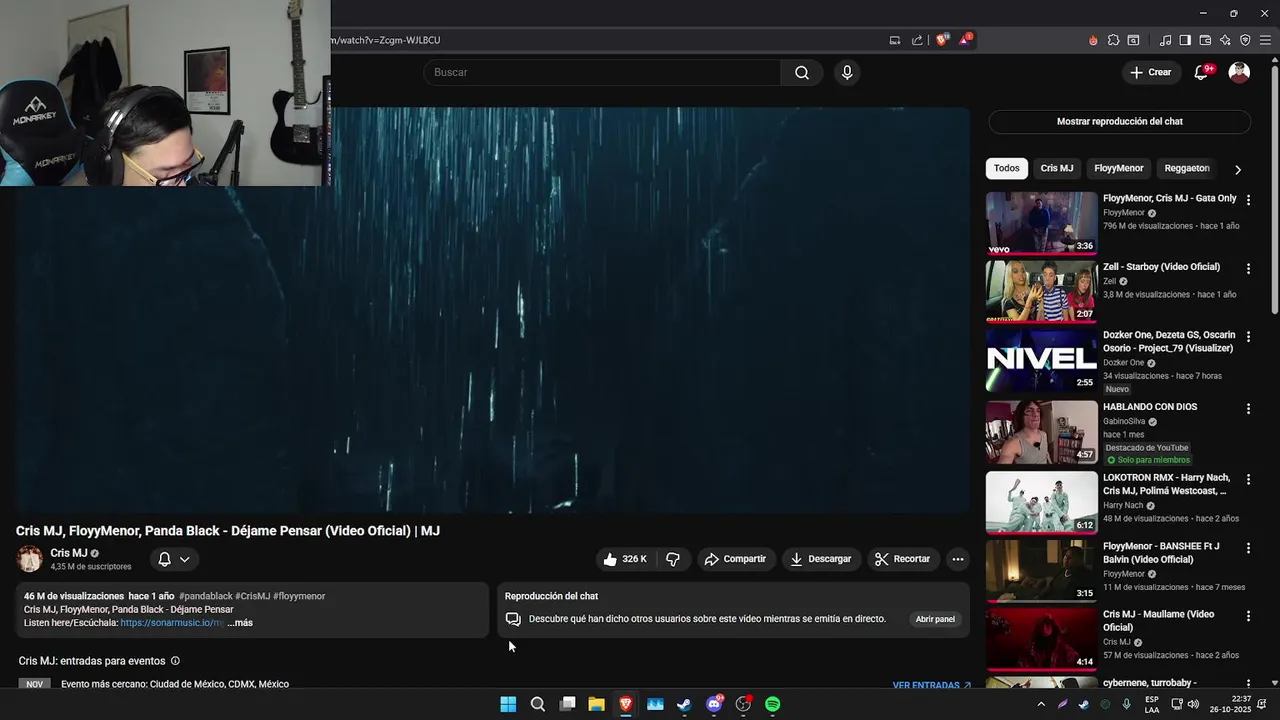Open Windows taskbar search
Image resolution: width=1280 pixels, height=720 pixels.
coord(538,704)
